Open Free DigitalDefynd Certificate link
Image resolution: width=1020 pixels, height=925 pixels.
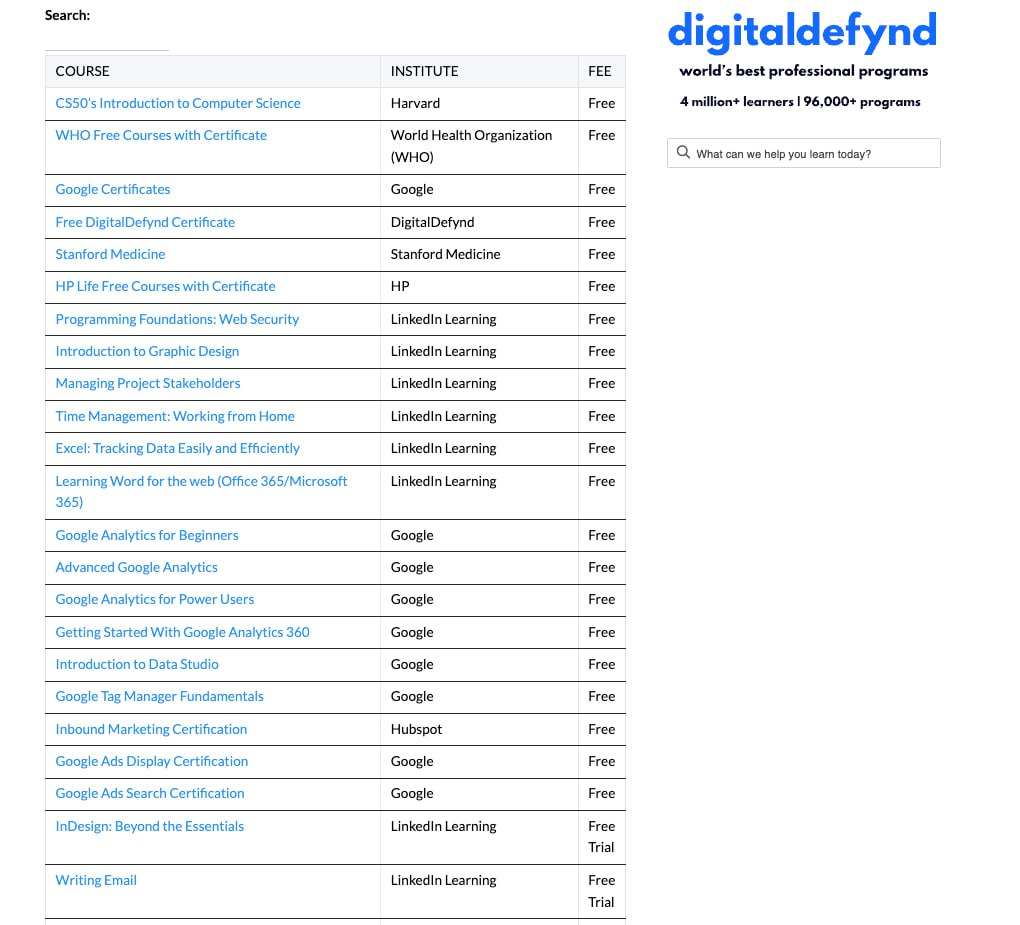tap(145, 222)
